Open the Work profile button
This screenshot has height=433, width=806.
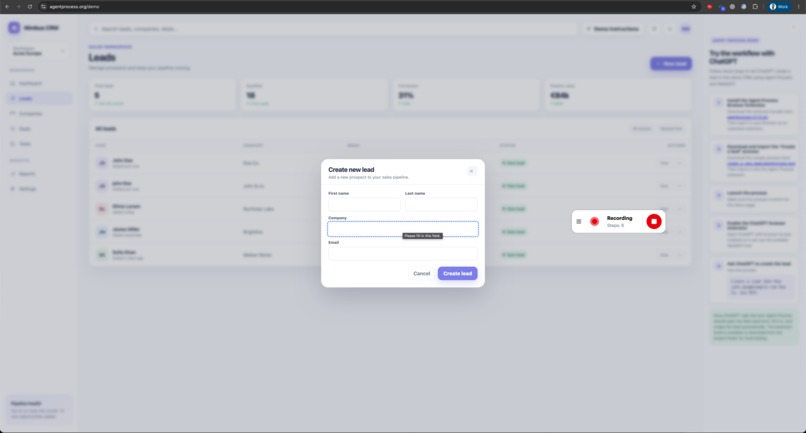(779, 7)
